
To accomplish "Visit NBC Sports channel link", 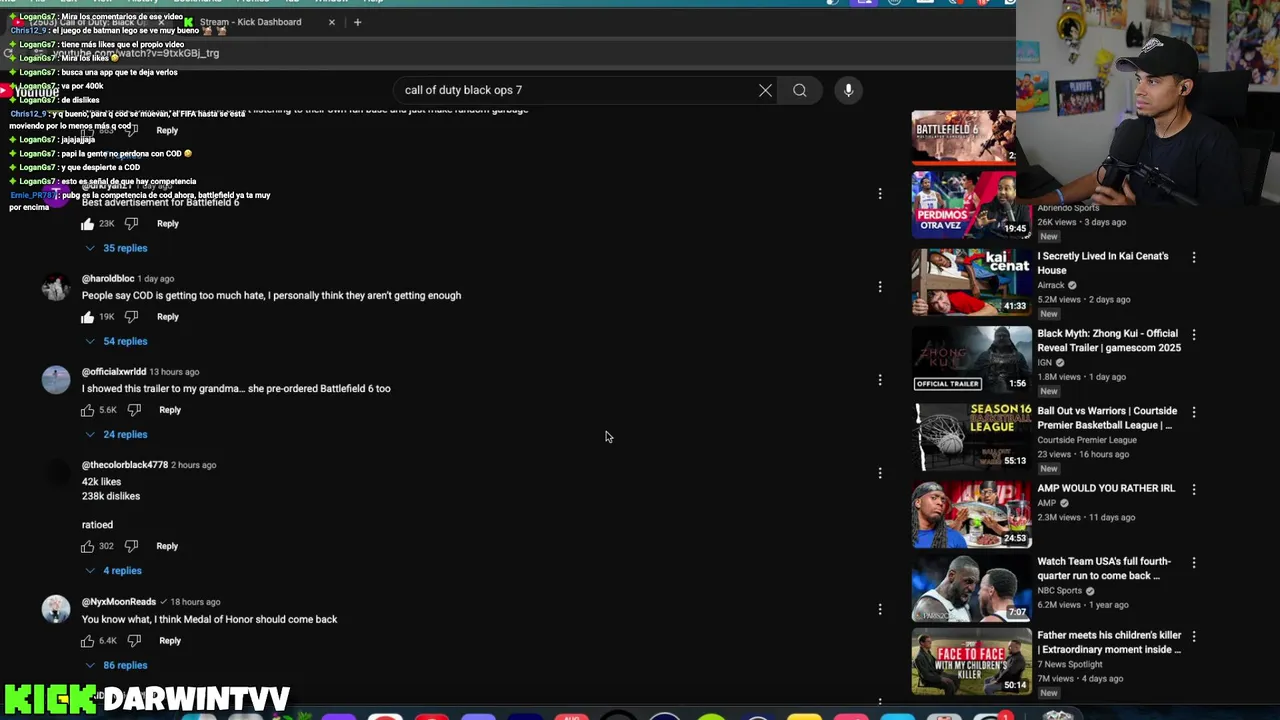I will point(1060,591).
